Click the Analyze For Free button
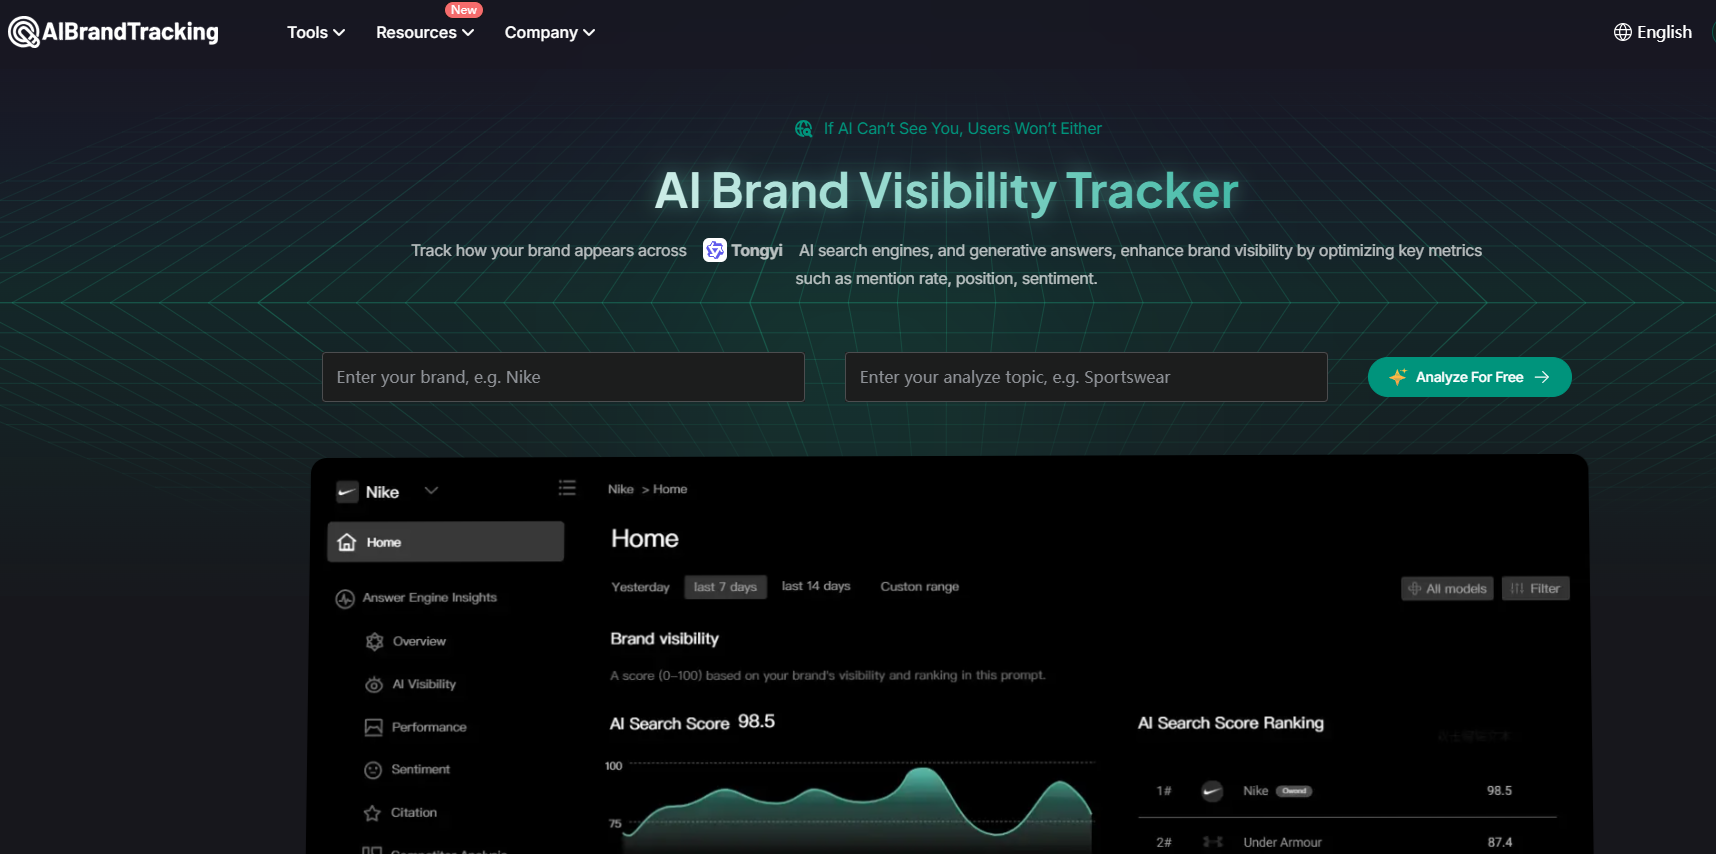The height and width of the screenshot is (854, 1716). pyautogui.click(x=1469, y=377)
